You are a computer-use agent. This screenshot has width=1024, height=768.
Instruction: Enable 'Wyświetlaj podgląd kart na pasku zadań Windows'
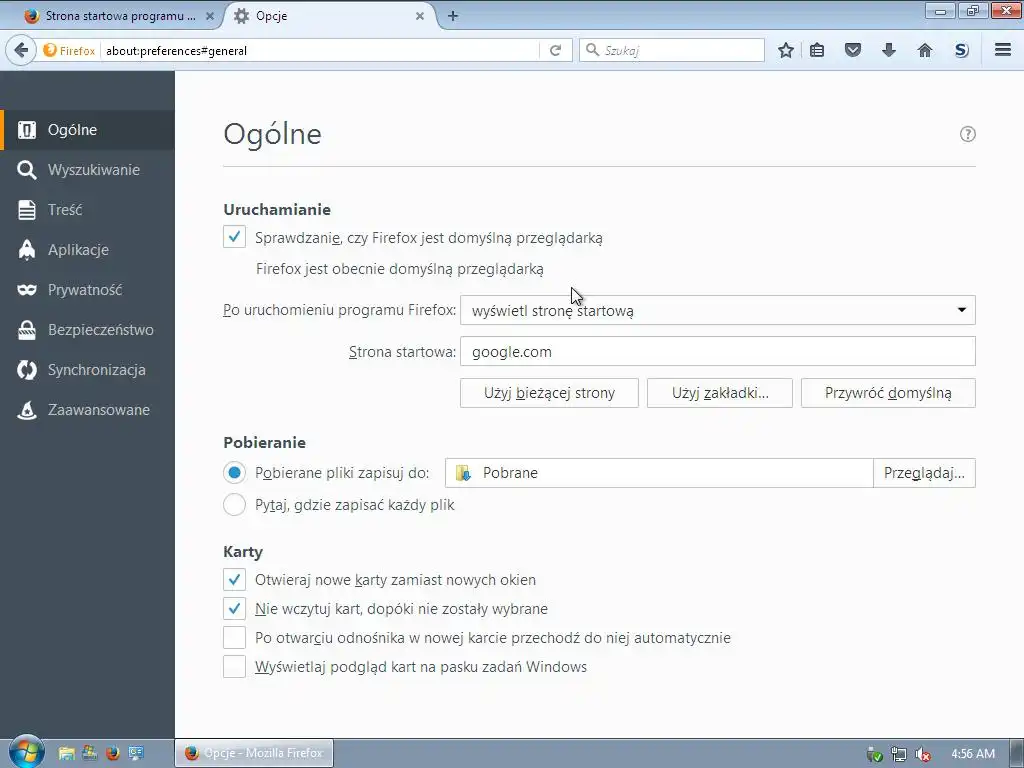[x=234, y=666]
